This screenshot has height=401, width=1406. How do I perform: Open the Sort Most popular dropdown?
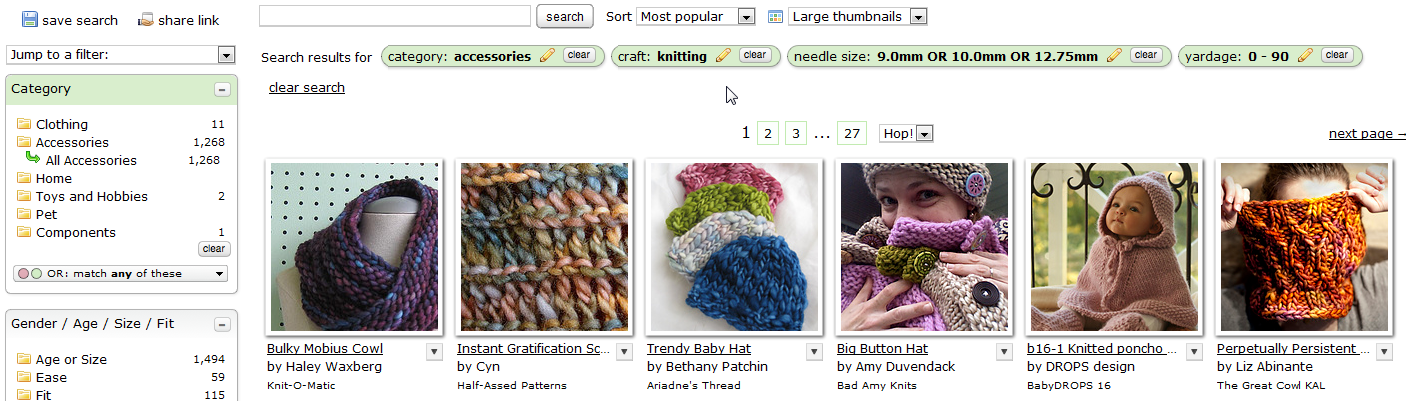click(696, 16)
